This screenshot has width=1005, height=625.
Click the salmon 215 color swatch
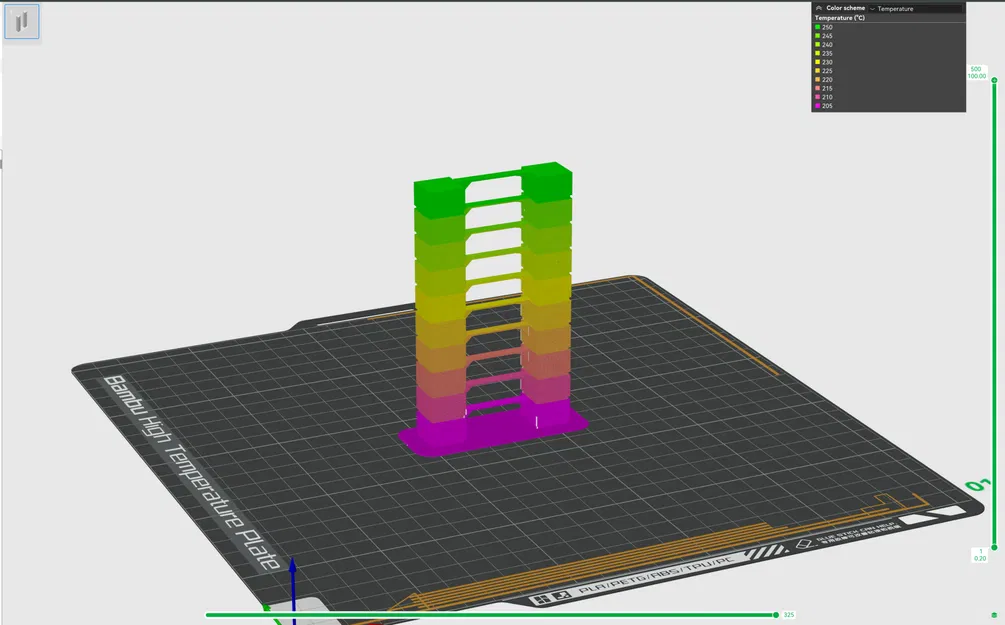pos(818,88)
